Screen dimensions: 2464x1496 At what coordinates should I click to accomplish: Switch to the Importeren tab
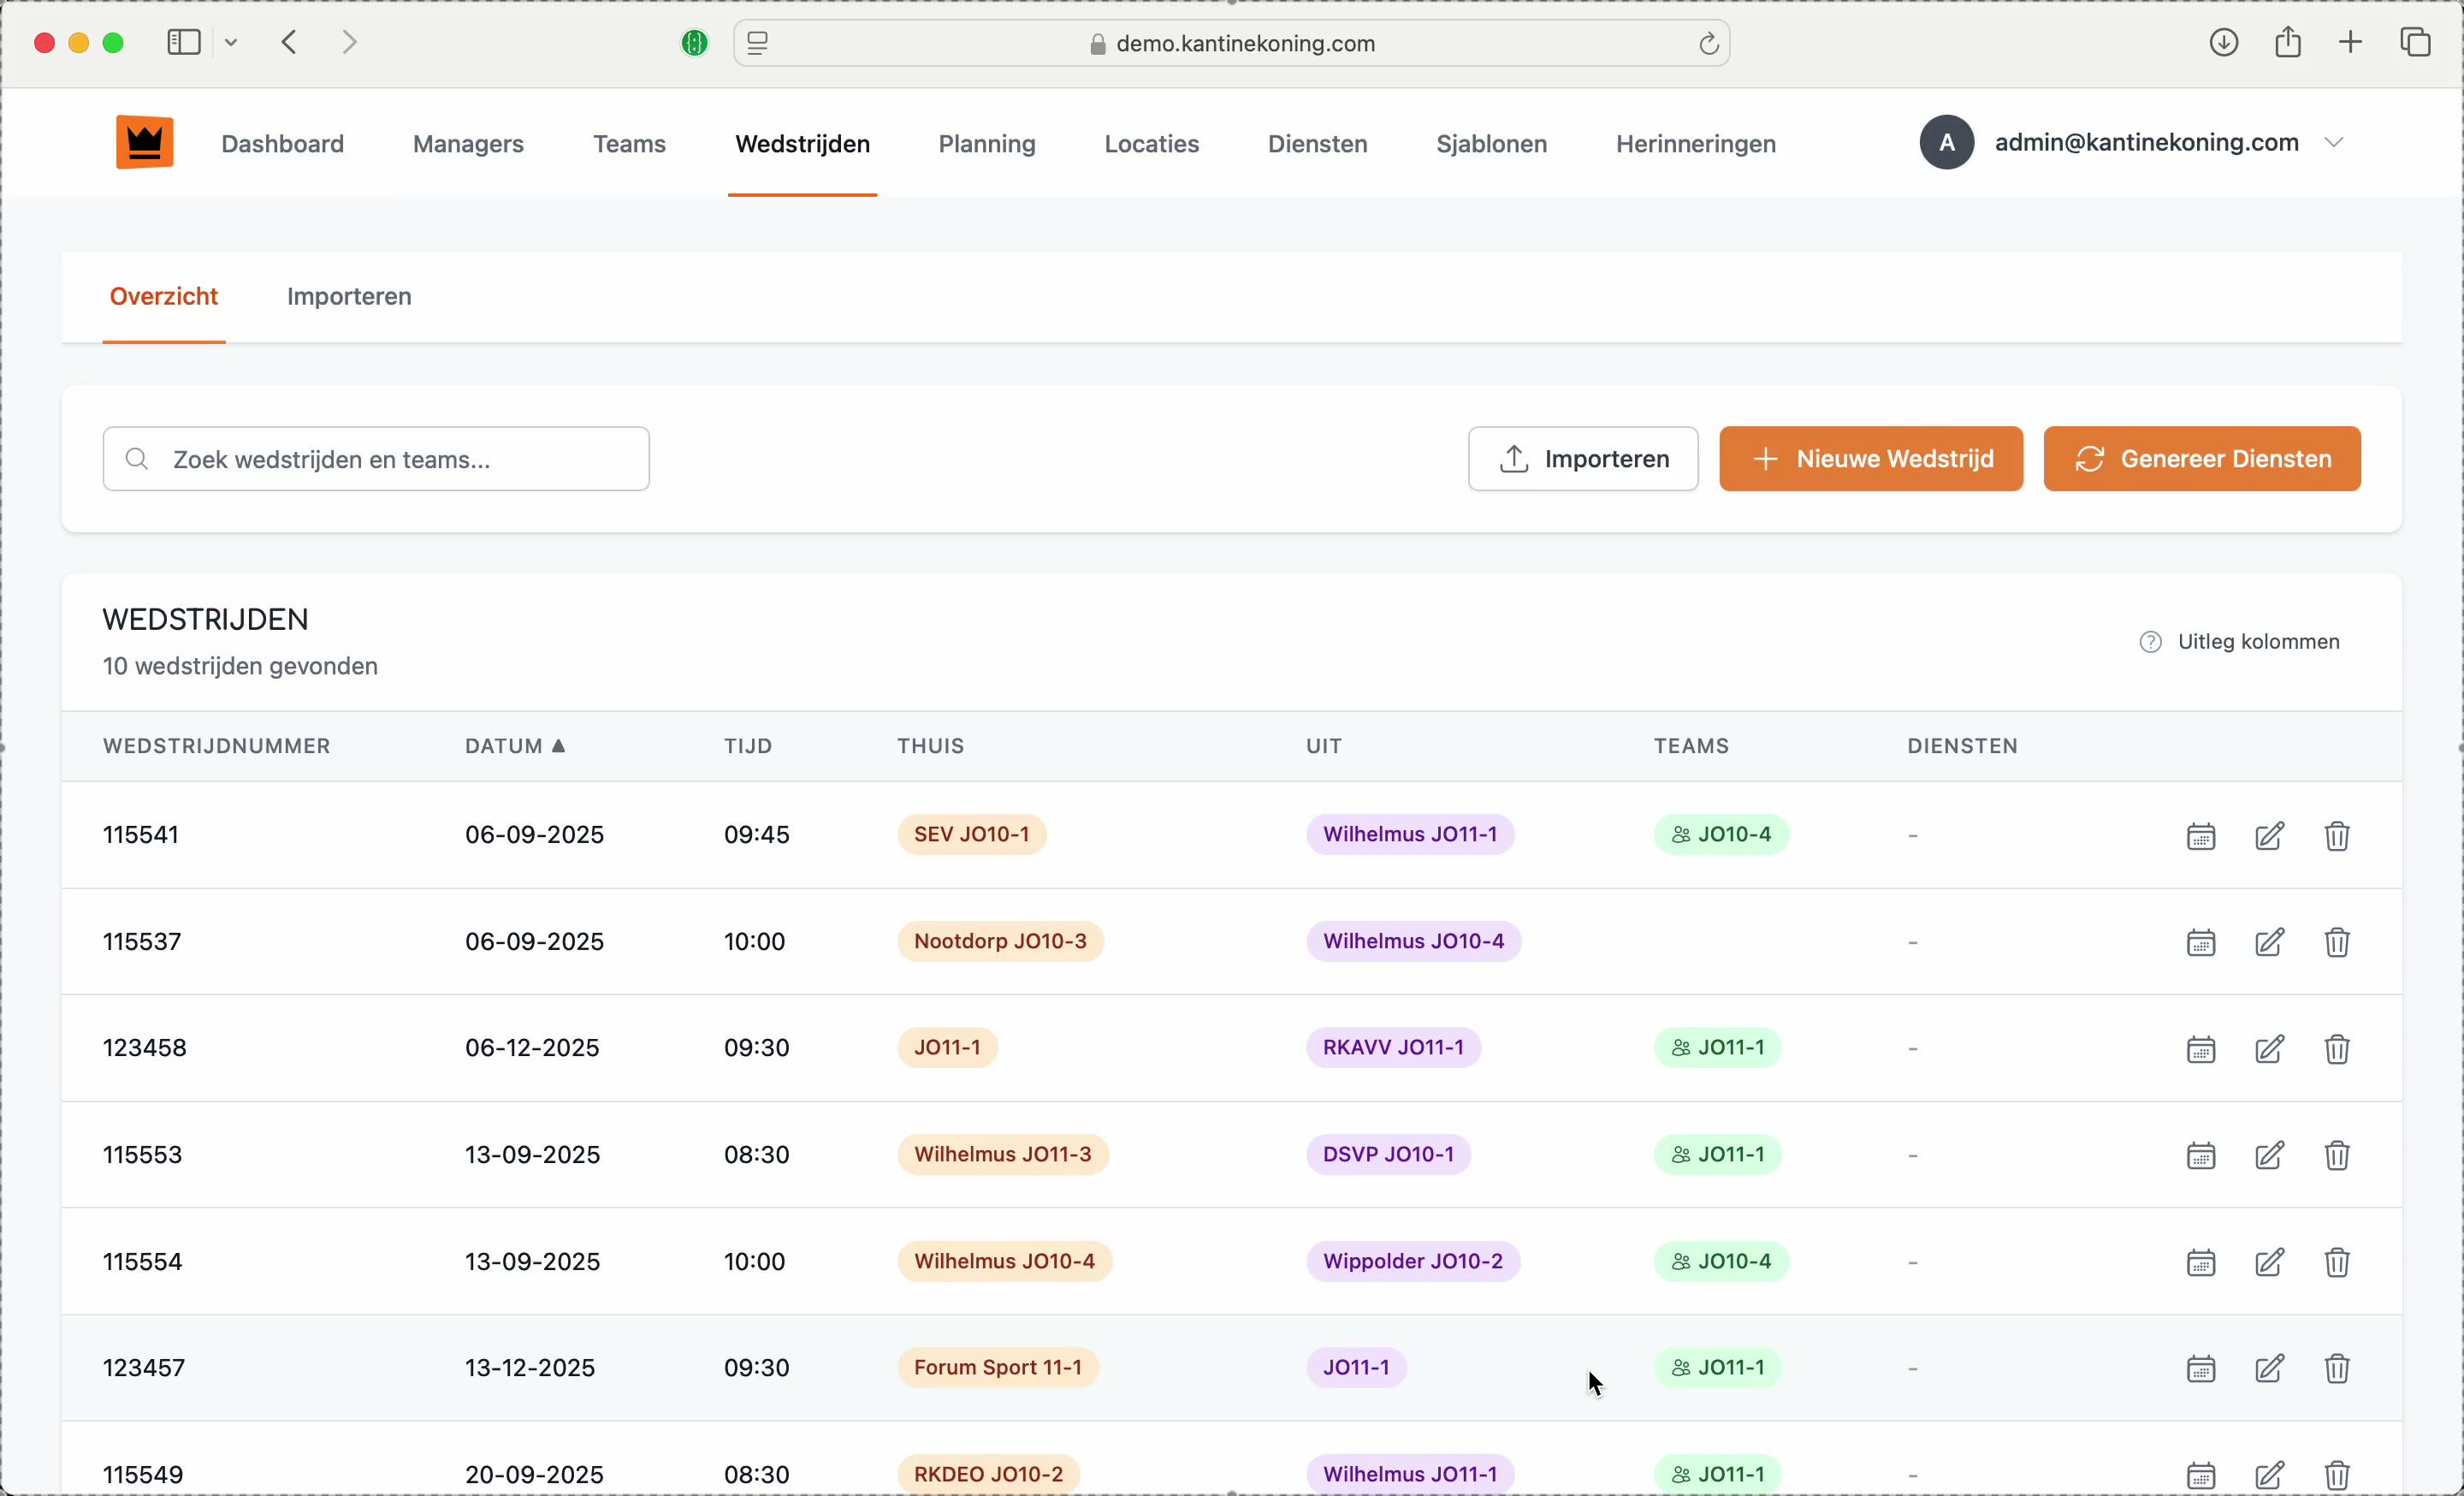click(349, 297)
